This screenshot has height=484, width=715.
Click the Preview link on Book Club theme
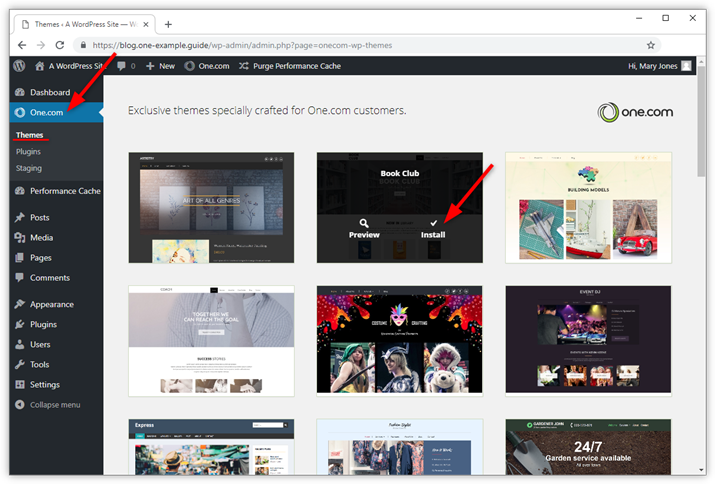click(364, 234)
